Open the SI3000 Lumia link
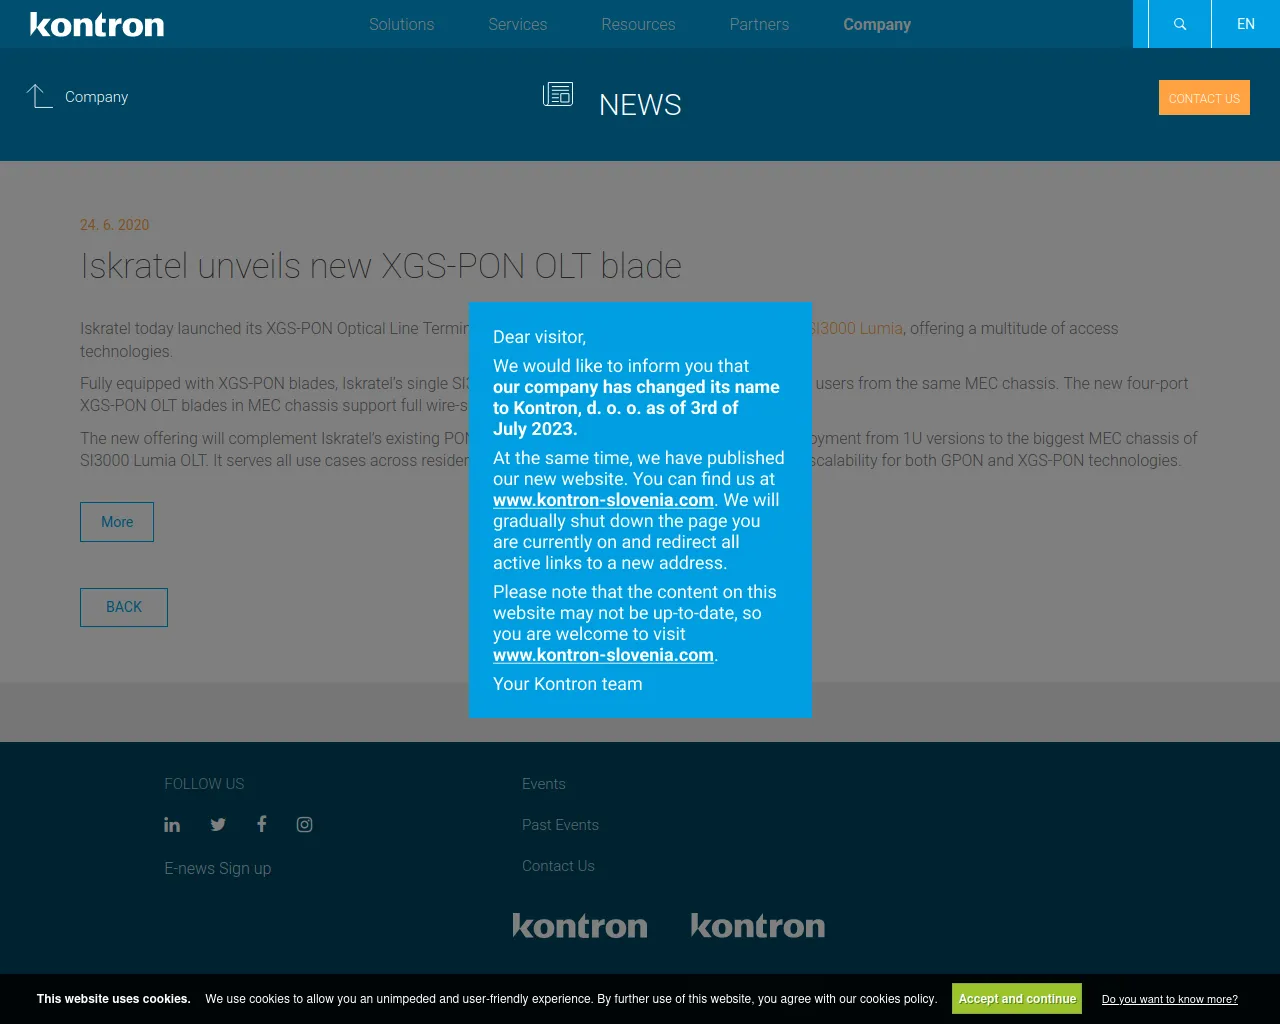 coord(857,328)
